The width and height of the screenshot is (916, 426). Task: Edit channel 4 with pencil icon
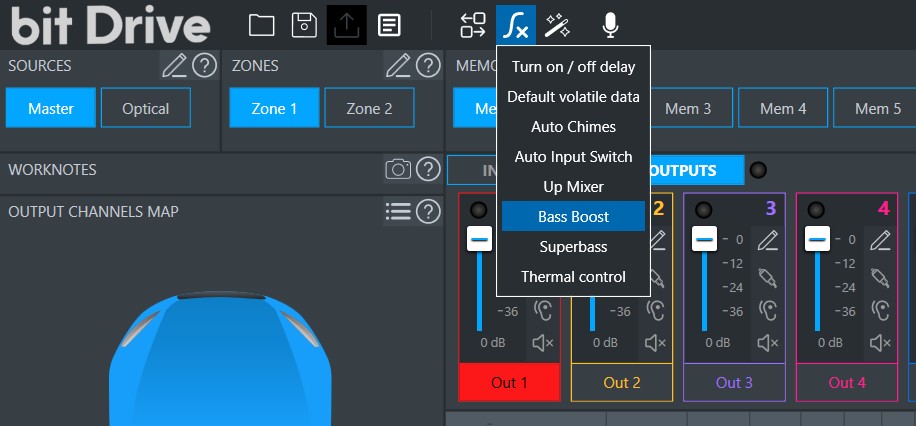[880, 240]
